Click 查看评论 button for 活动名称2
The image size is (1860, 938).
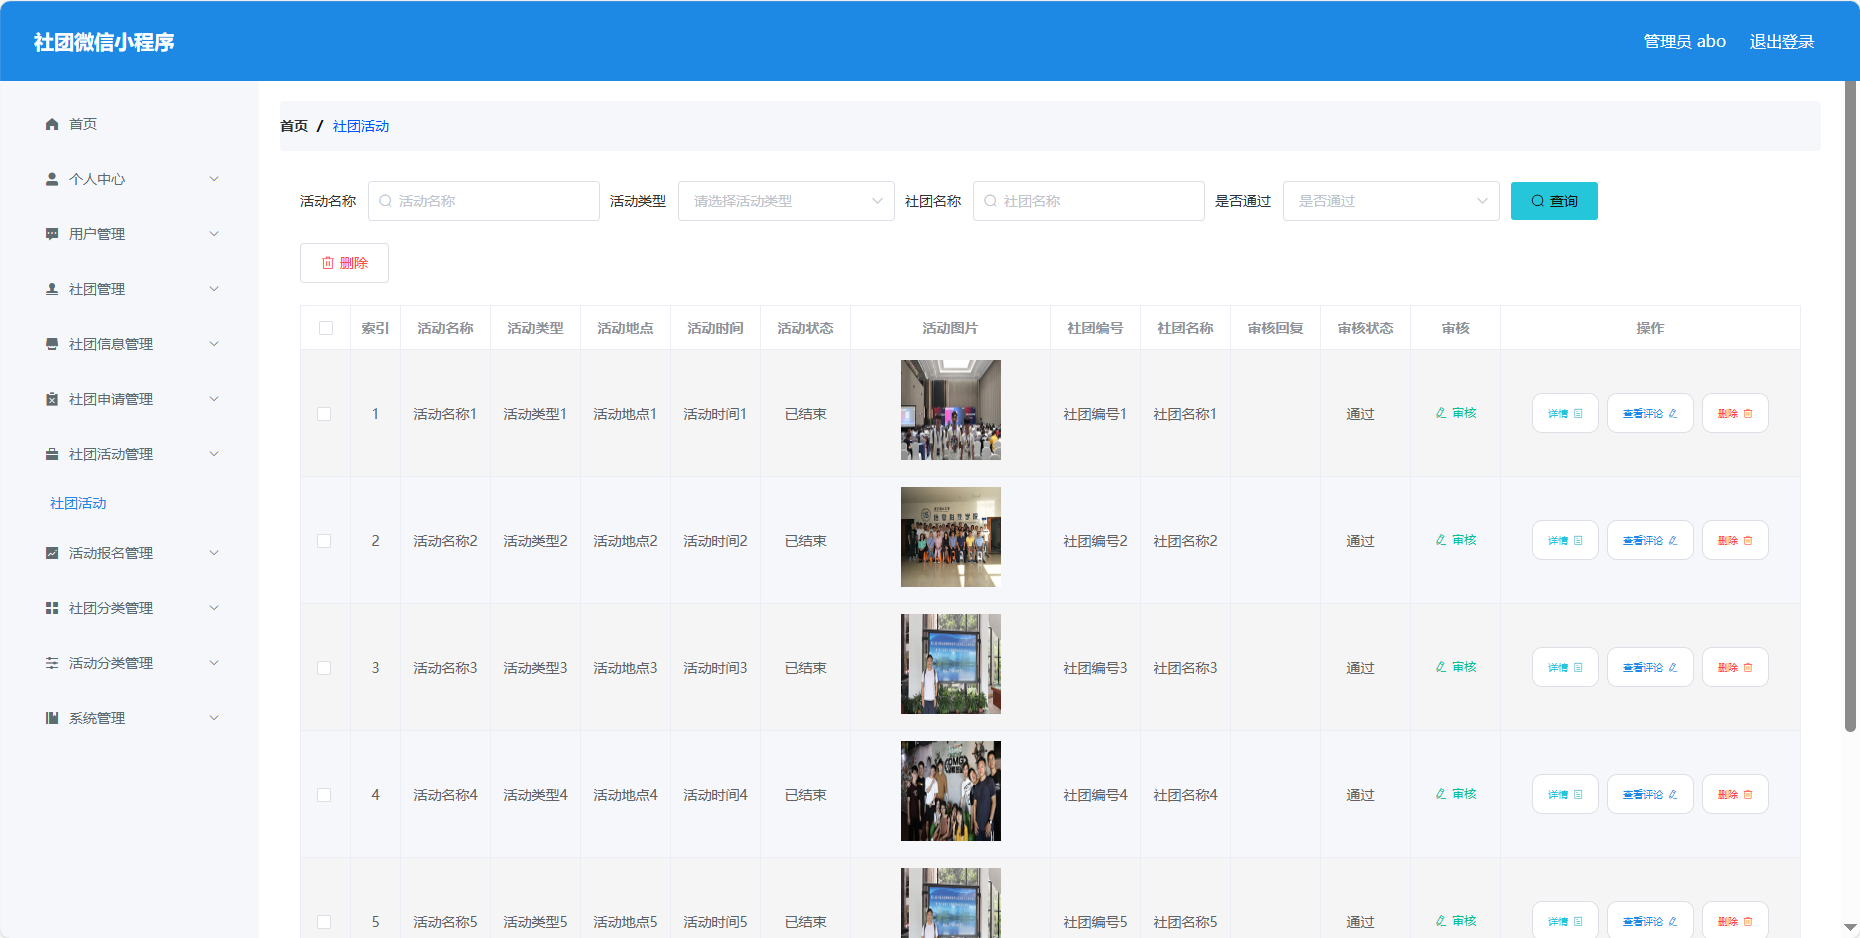[1650, 540]
